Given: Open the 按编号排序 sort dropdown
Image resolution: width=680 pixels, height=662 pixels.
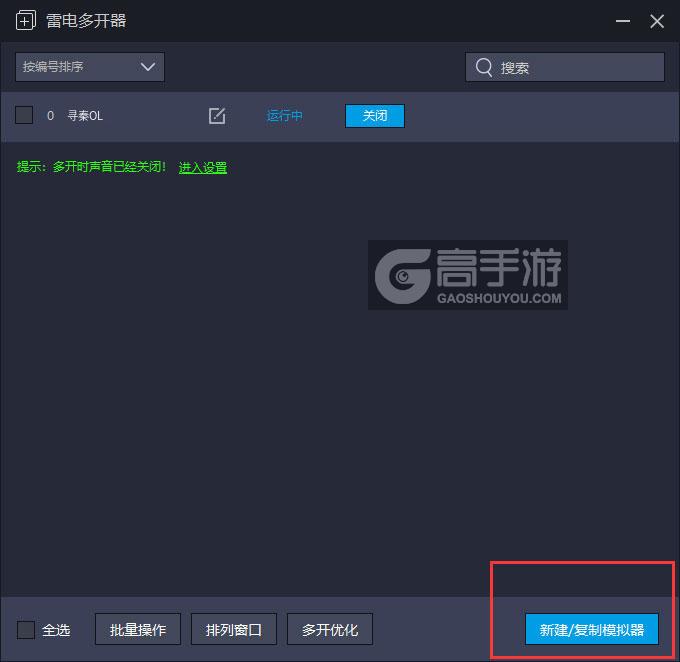Looking at the screenshot, I should click(x=90, y=67).
